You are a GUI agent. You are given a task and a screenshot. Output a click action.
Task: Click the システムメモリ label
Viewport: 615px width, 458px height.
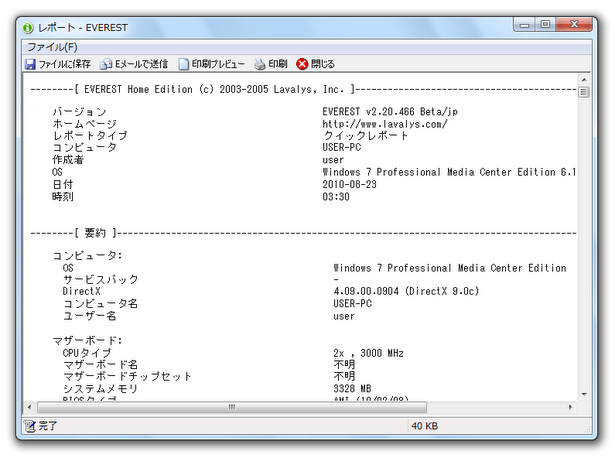point(100,389)
